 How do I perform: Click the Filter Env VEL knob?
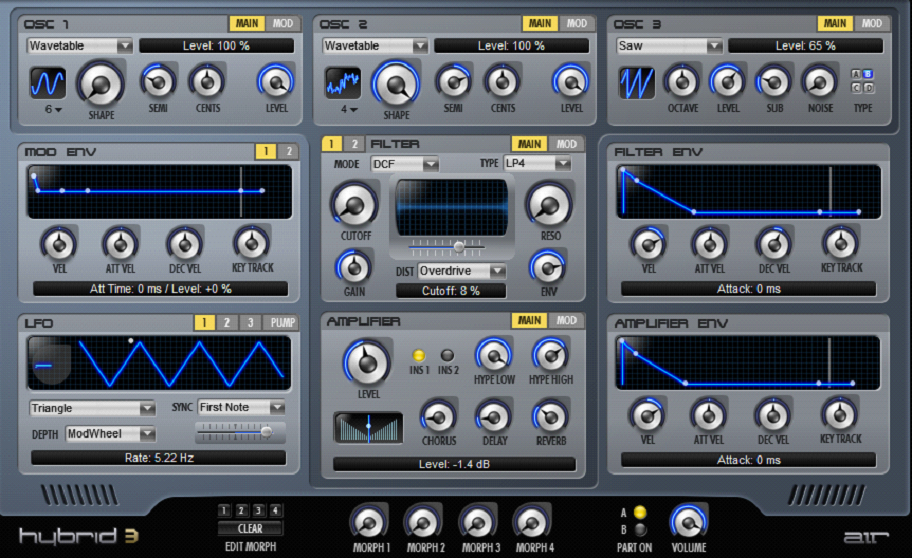[648, 245]
